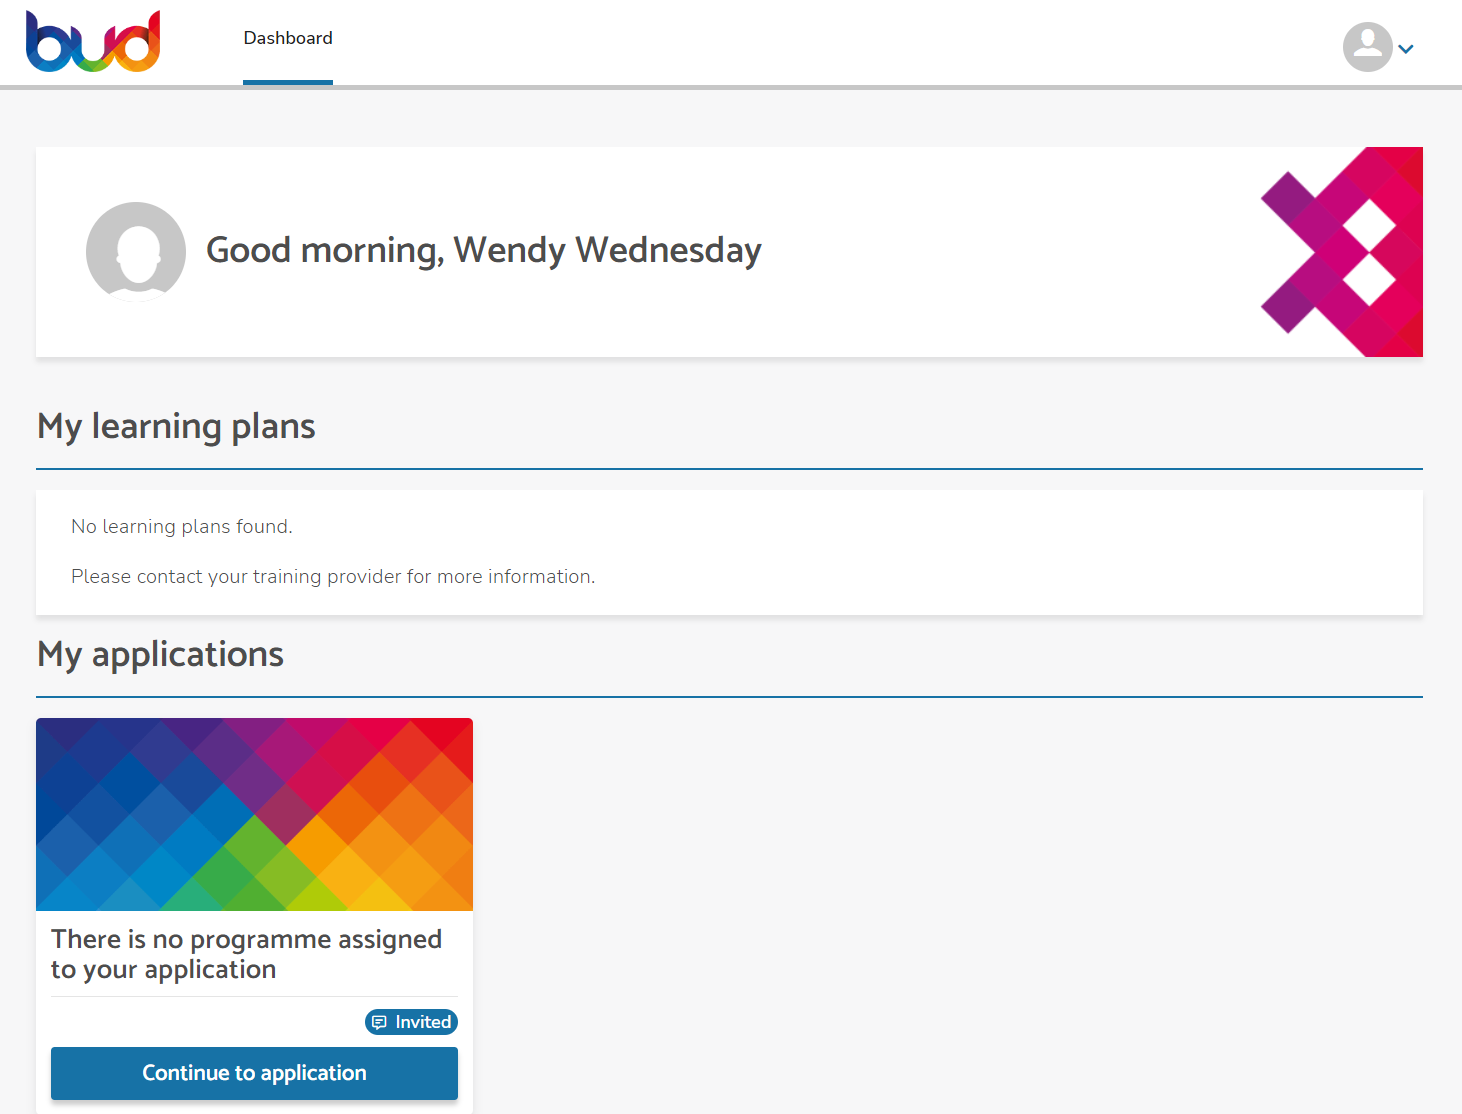Open the Dashboard tab
The height and width of the screenshot is (1114, 1462).
pyautogui.click(x=288, y=38)
